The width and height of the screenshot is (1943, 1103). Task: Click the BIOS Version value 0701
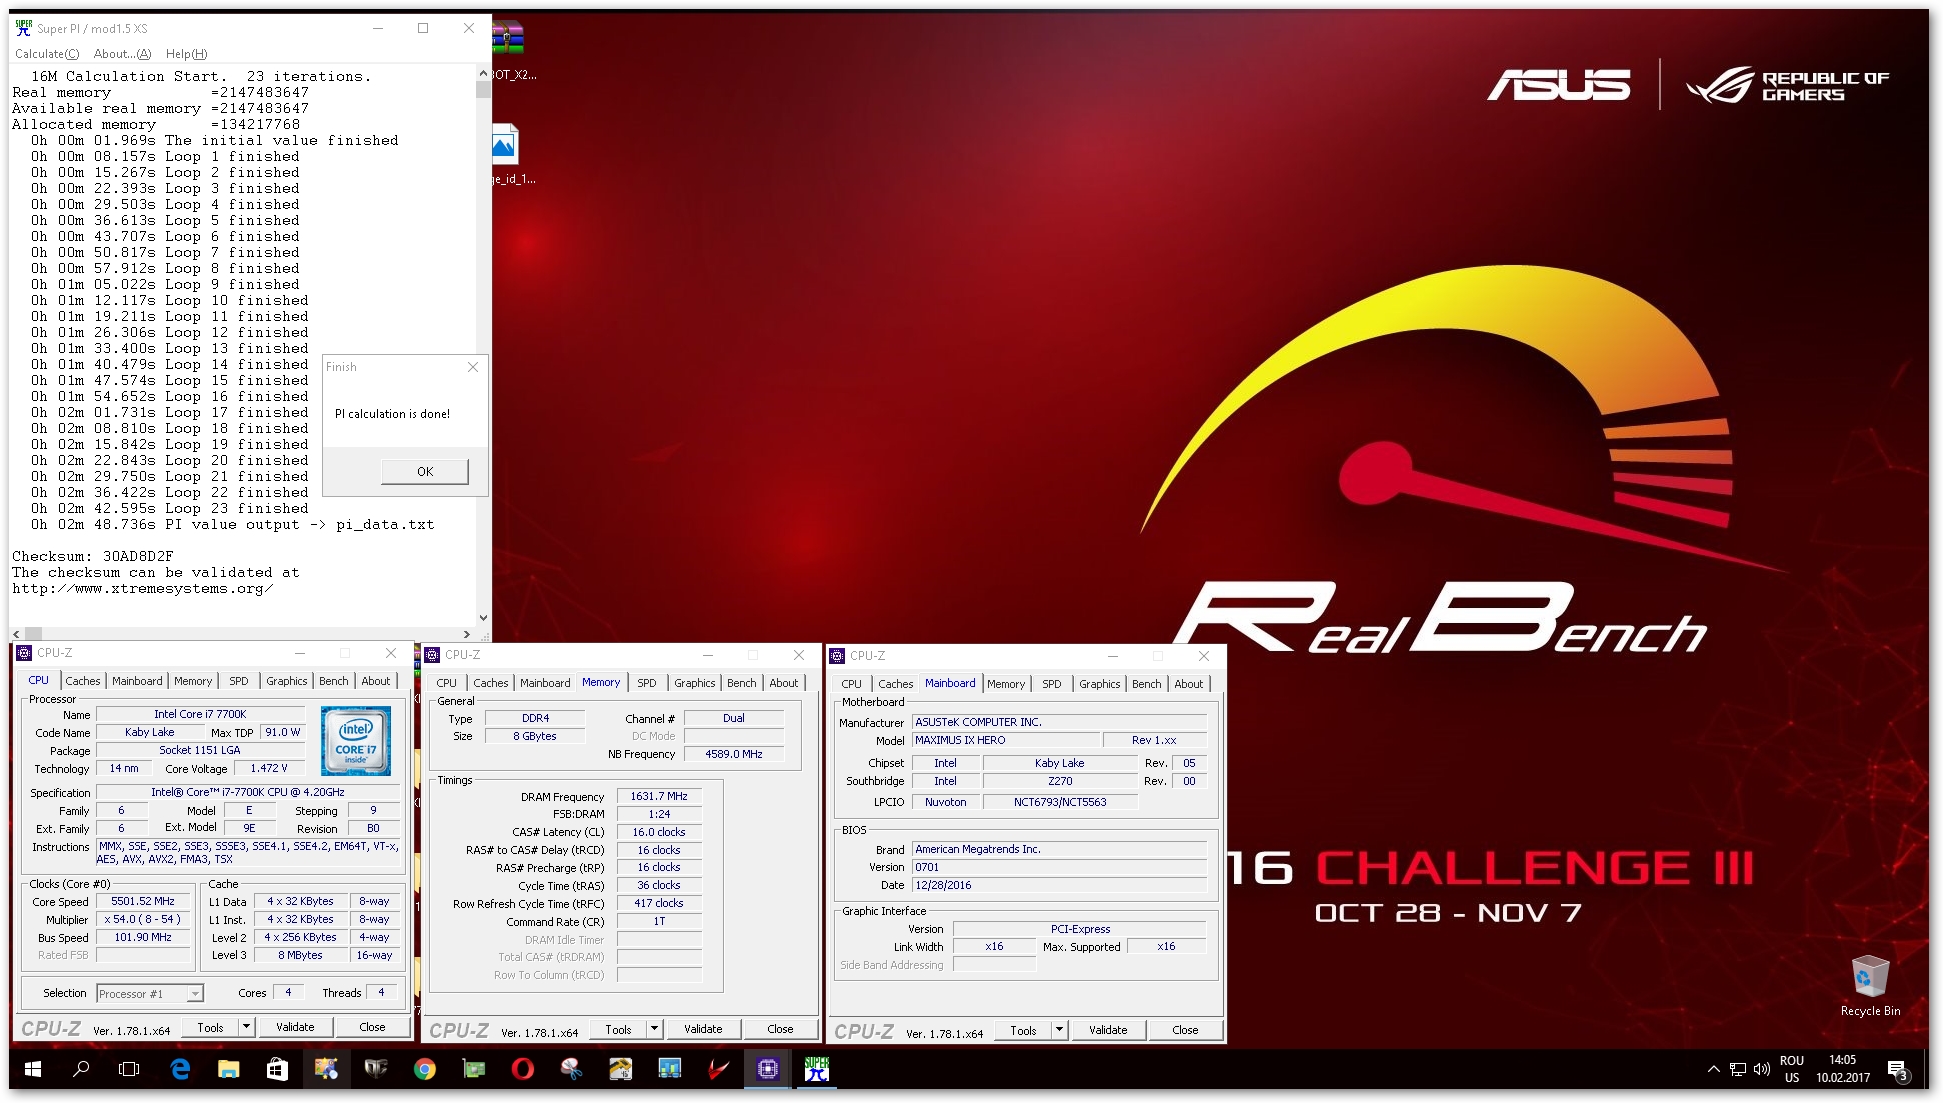point(1059,867)
